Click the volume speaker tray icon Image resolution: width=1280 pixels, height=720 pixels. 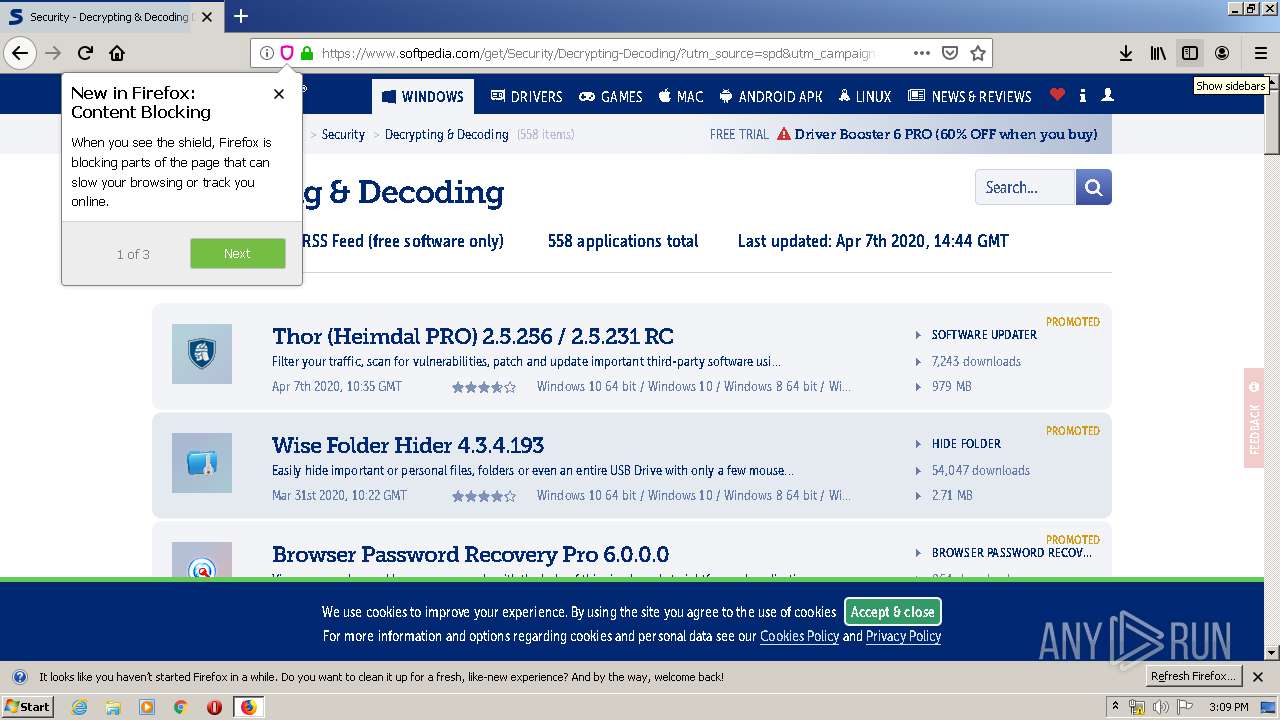pos(1160,707)
